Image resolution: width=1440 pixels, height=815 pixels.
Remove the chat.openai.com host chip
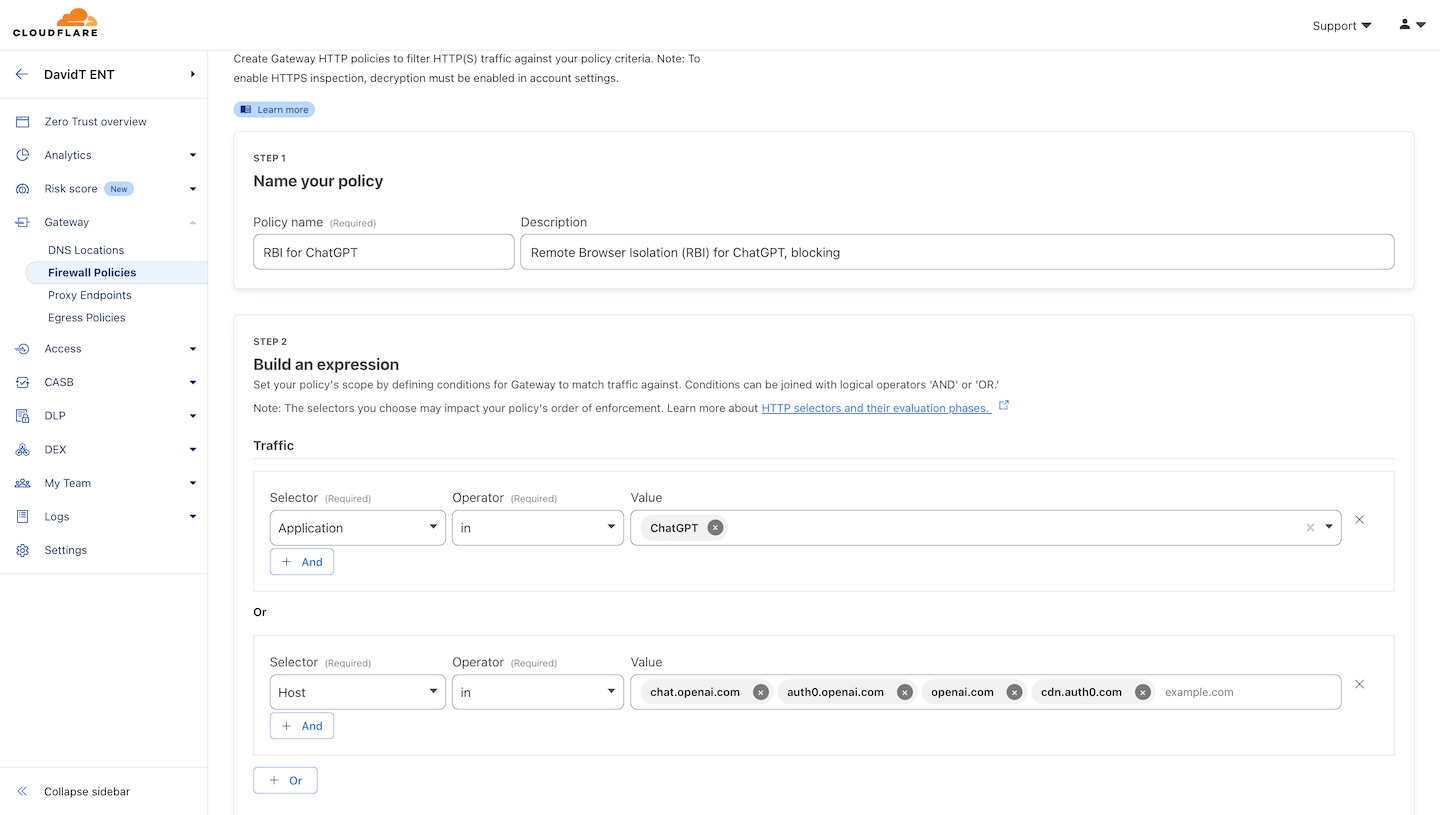(761, 692)
